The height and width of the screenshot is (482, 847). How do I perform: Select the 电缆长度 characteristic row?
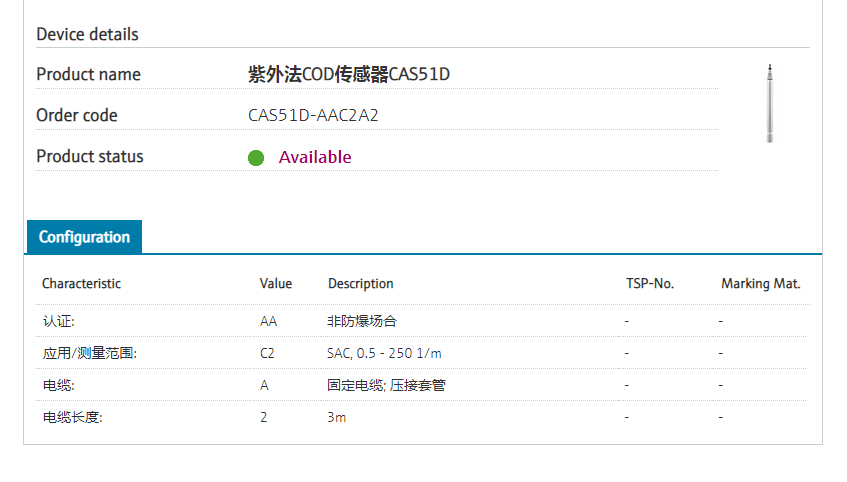pos(72,417)
